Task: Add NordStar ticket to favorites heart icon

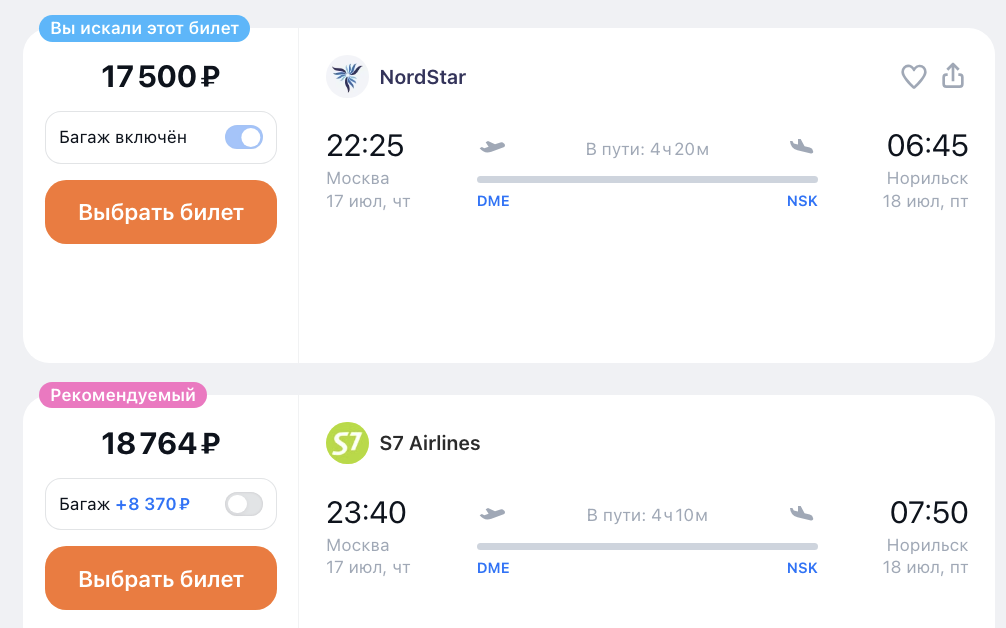Action: tap(914, 77)
